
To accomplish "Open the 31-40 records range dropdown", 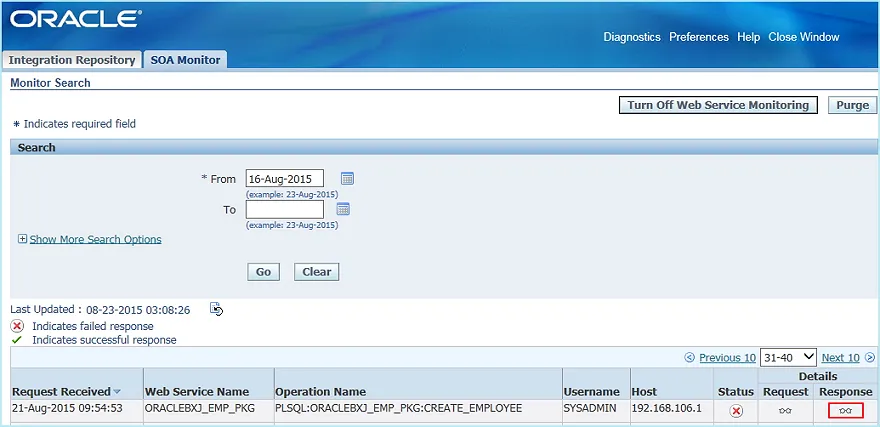I will click(x=788, y=357).
